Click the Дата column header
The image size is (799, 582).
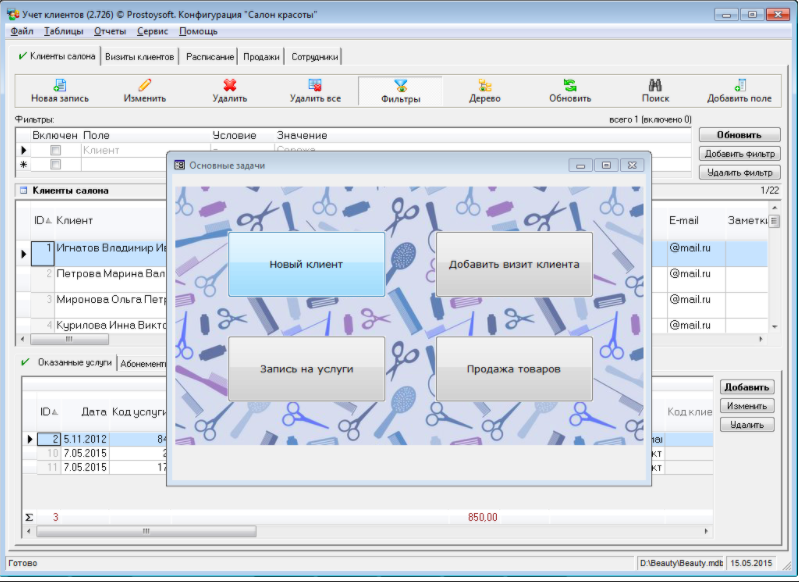pos(94,412)
